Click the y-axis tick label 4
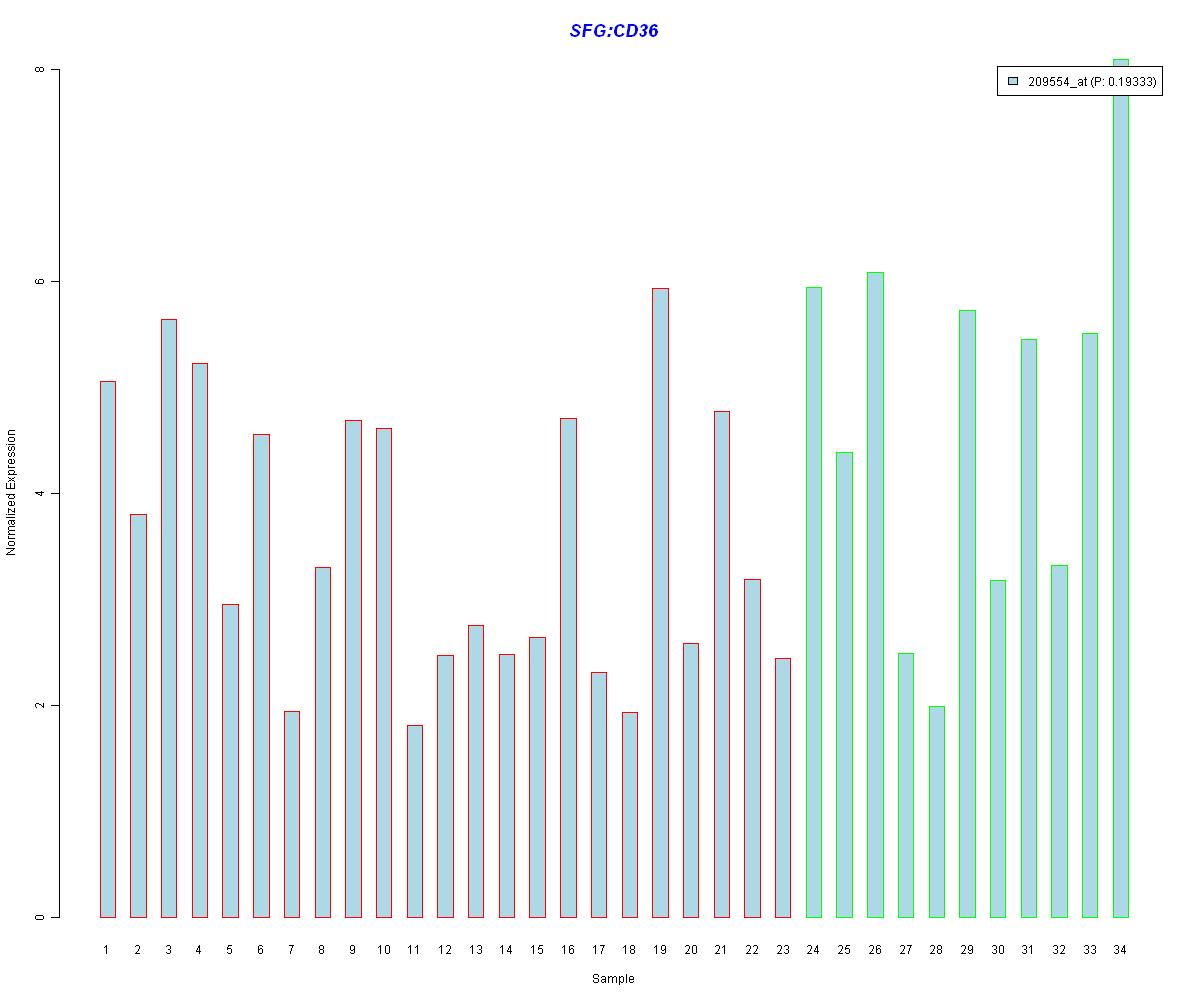 [40, 493]
